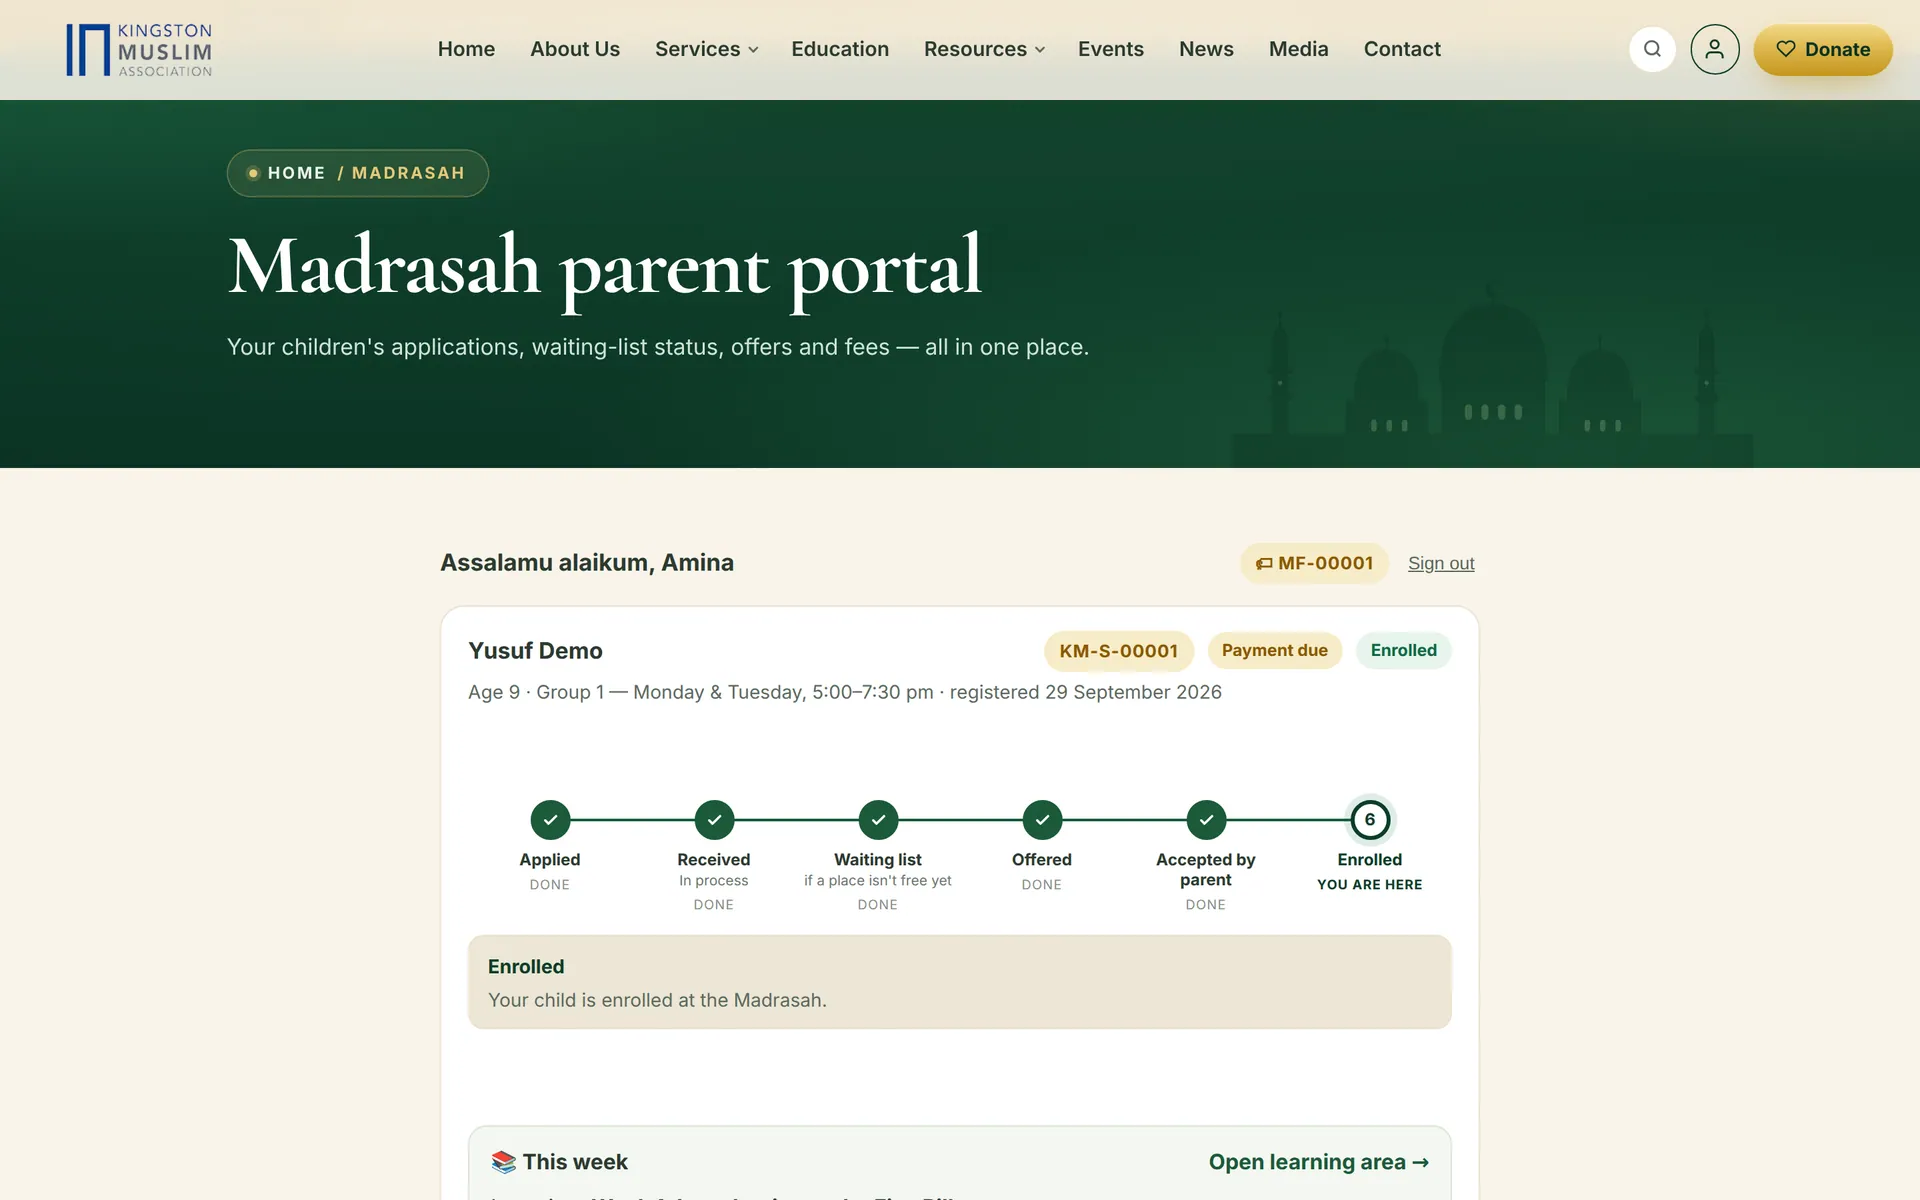
Task: Click the Offered step checkmark
Action: click(1042, 820)
